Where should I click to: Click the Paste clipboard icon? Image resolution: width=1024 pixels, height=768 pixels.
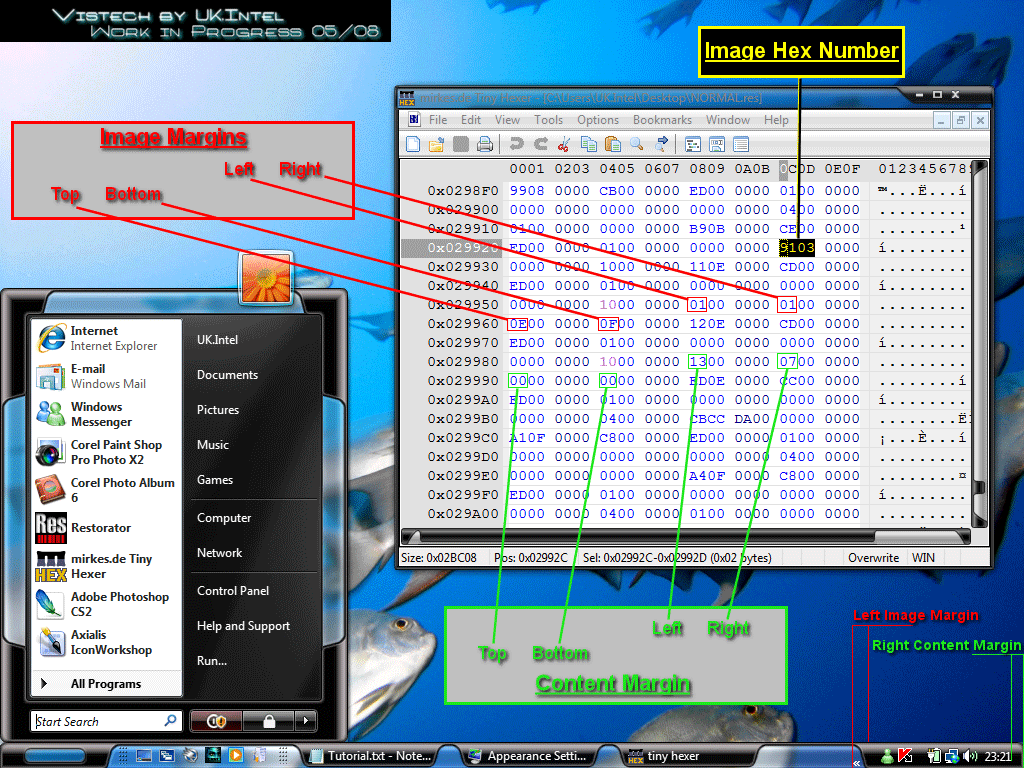tap(613, 144)
